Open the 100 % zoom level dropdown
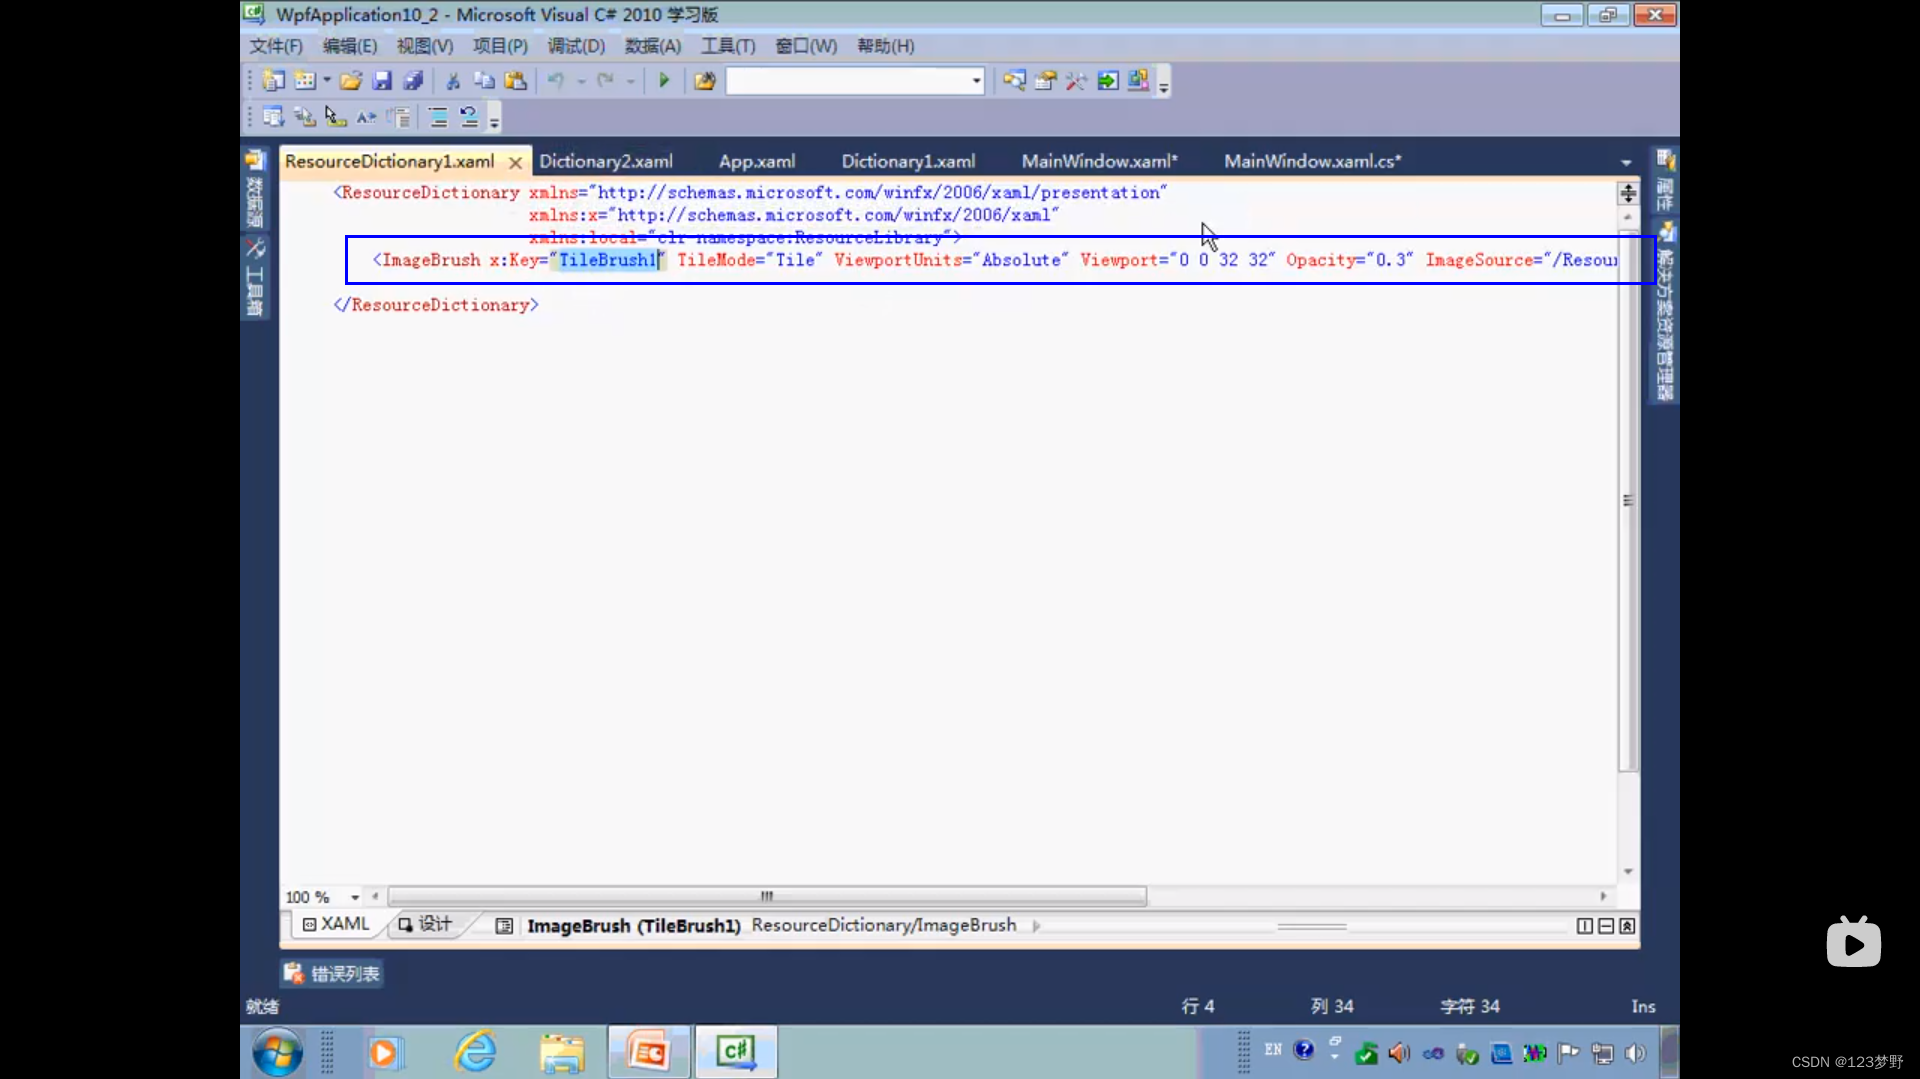Screen dimensions: 1920x1079 pos(355,897)
